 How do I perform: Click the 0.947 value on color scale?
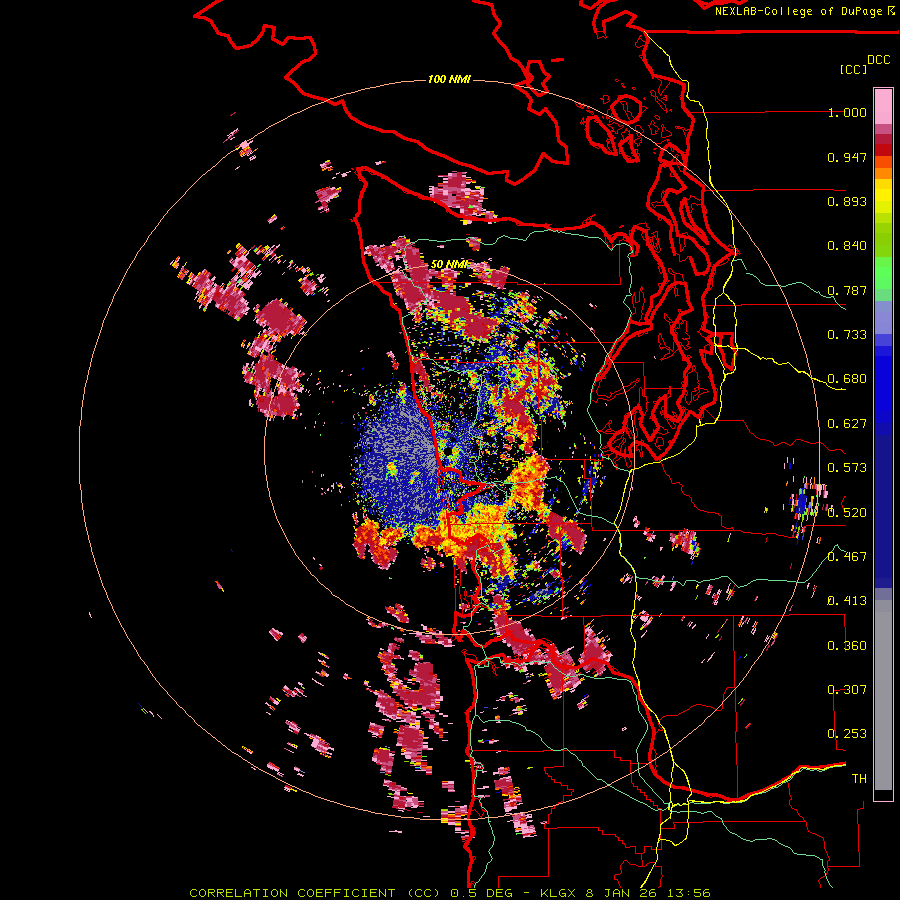coord(847,157)
